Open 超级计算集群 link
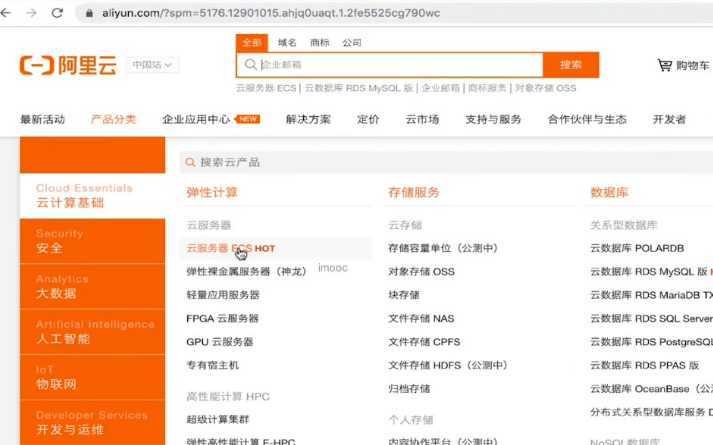The image size is (713, 445). 218,420
